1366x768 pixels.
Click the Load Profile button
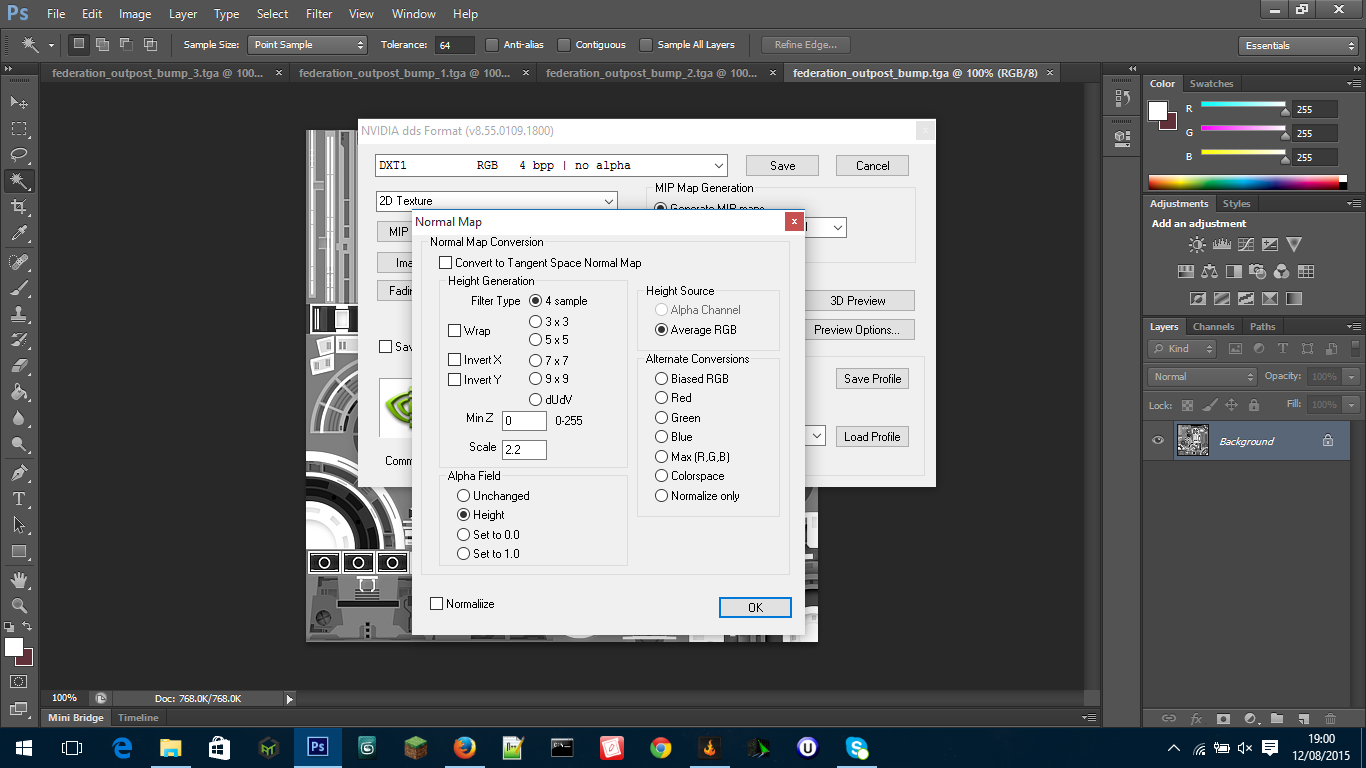coord(872,437)
